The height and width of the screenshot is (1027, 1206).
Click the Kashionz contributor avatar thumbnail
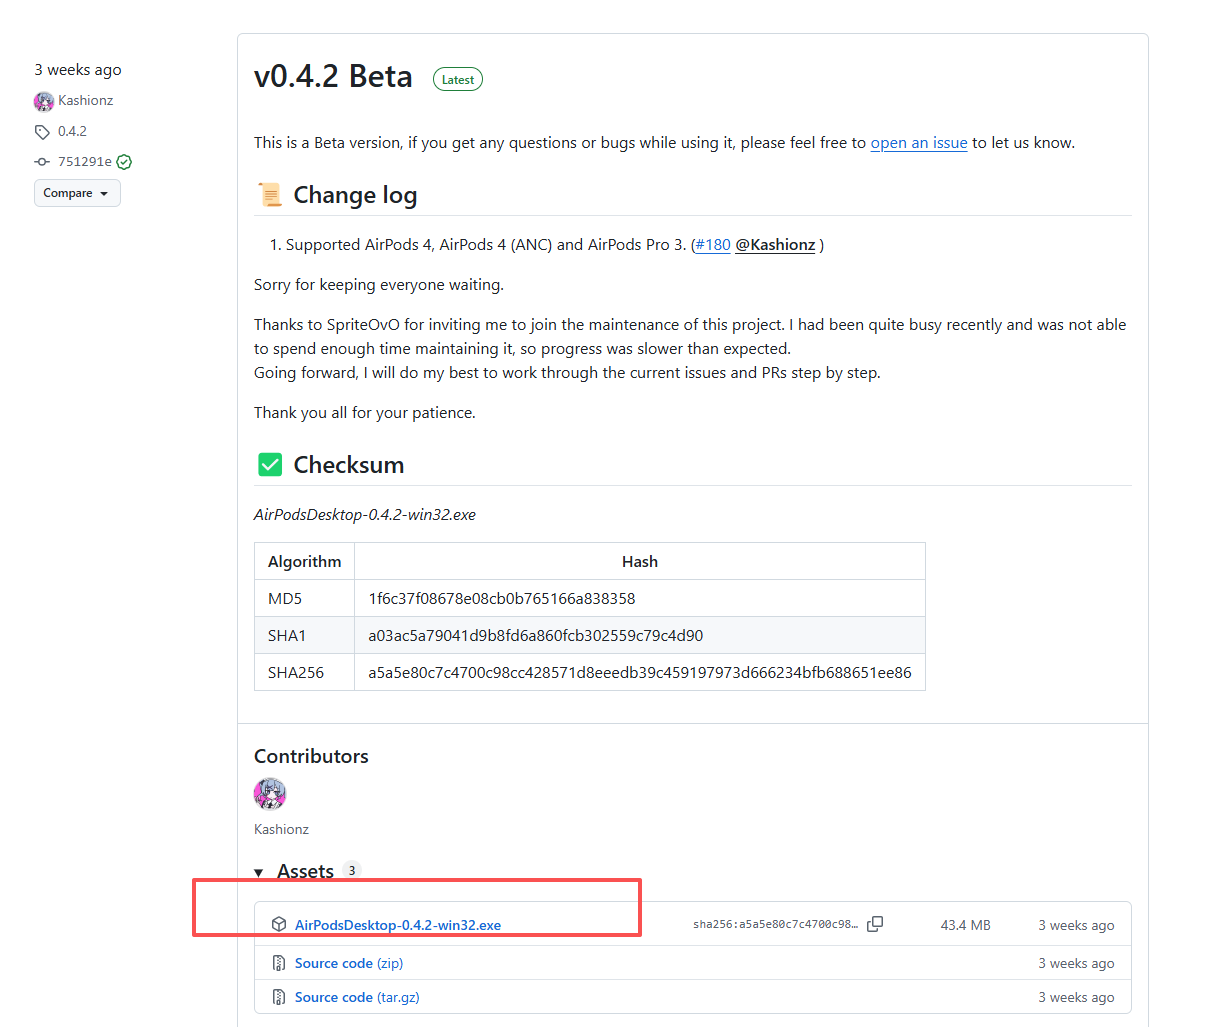click(x=270, y=794)
